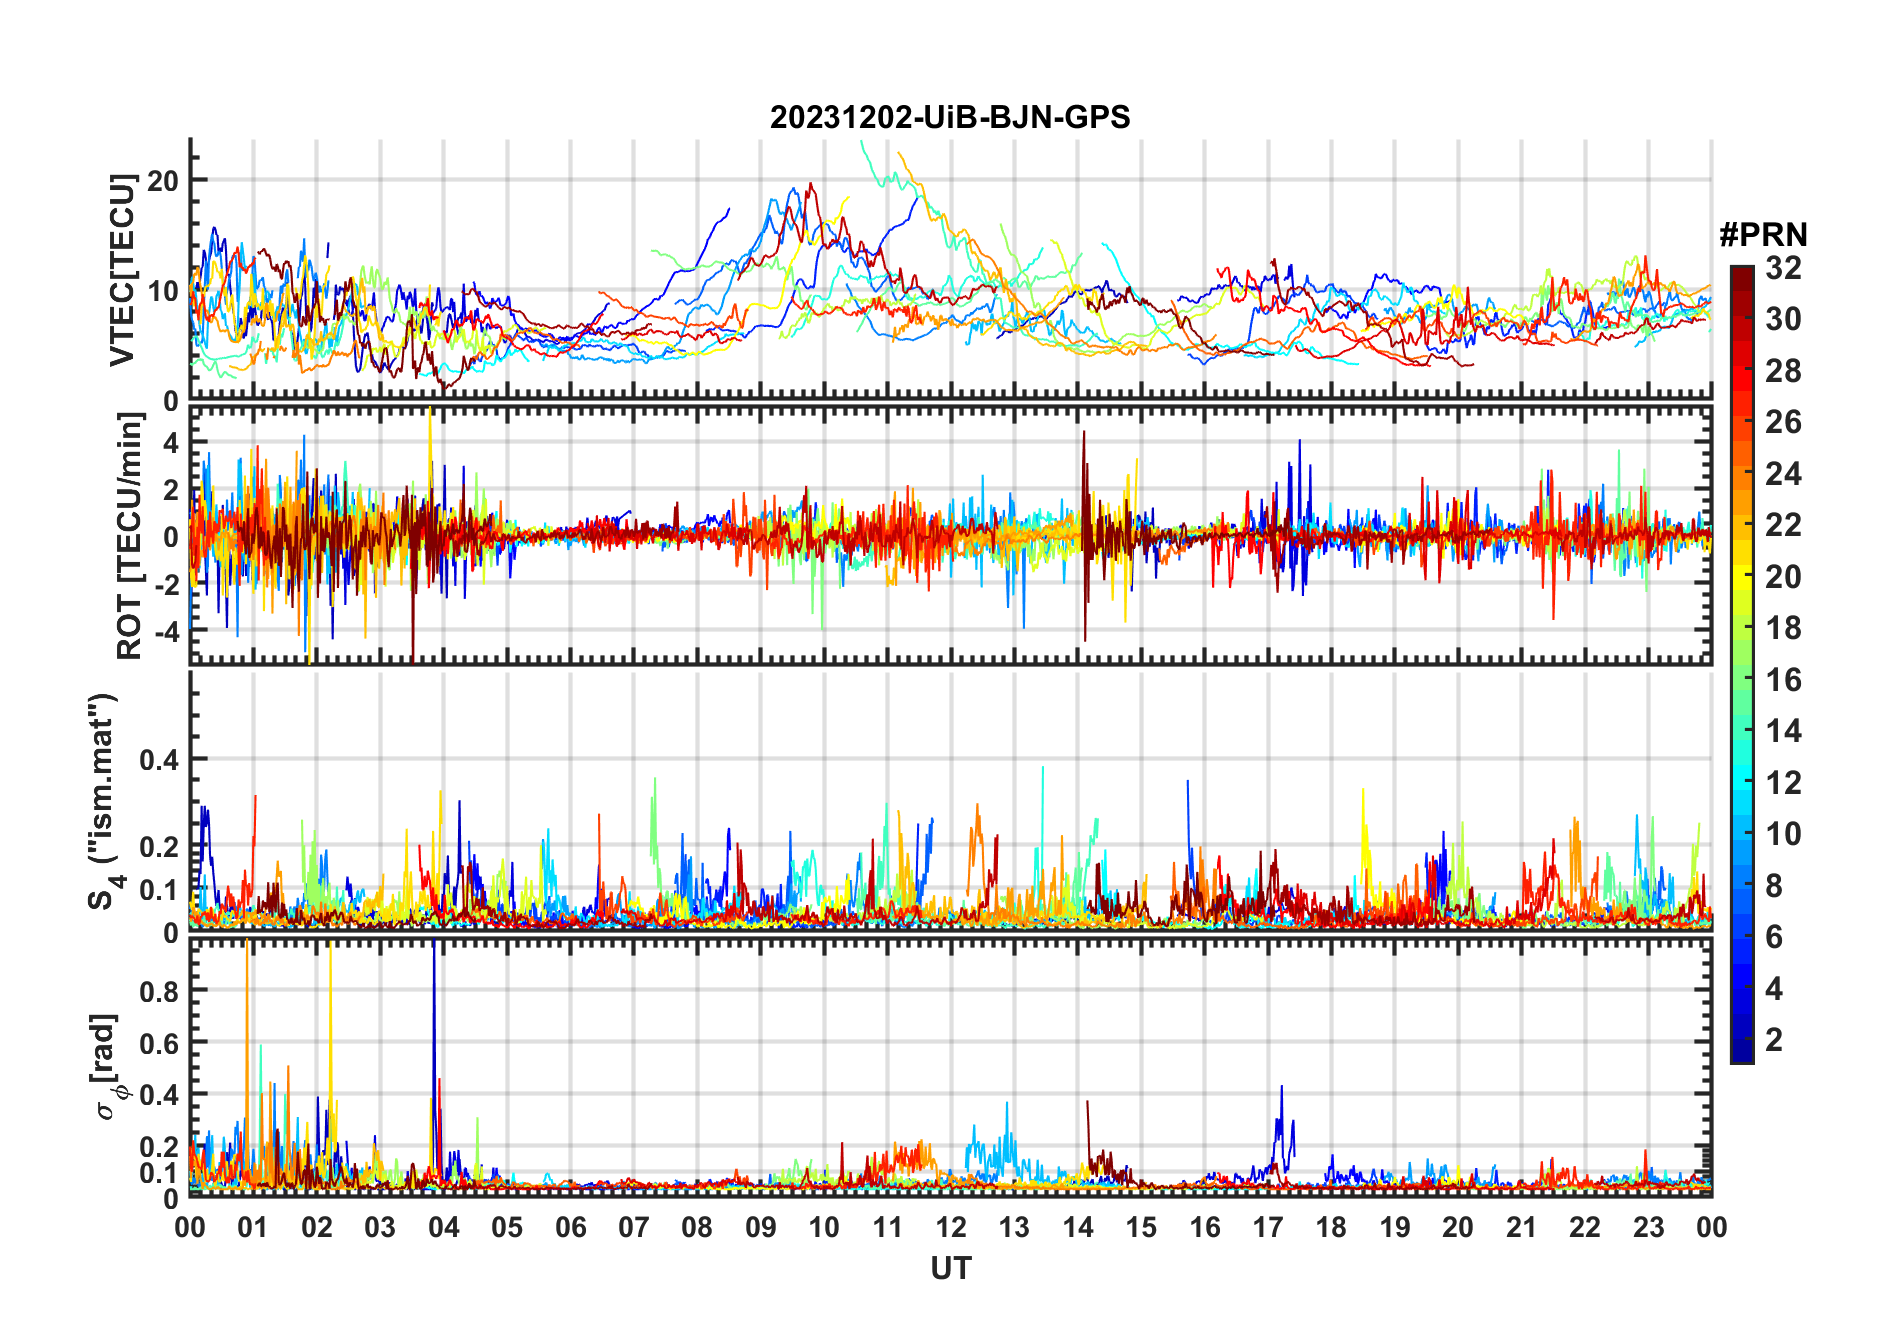
Task: Click the ROT [TECU/min] y-axis label
Action: click(129, 536)
